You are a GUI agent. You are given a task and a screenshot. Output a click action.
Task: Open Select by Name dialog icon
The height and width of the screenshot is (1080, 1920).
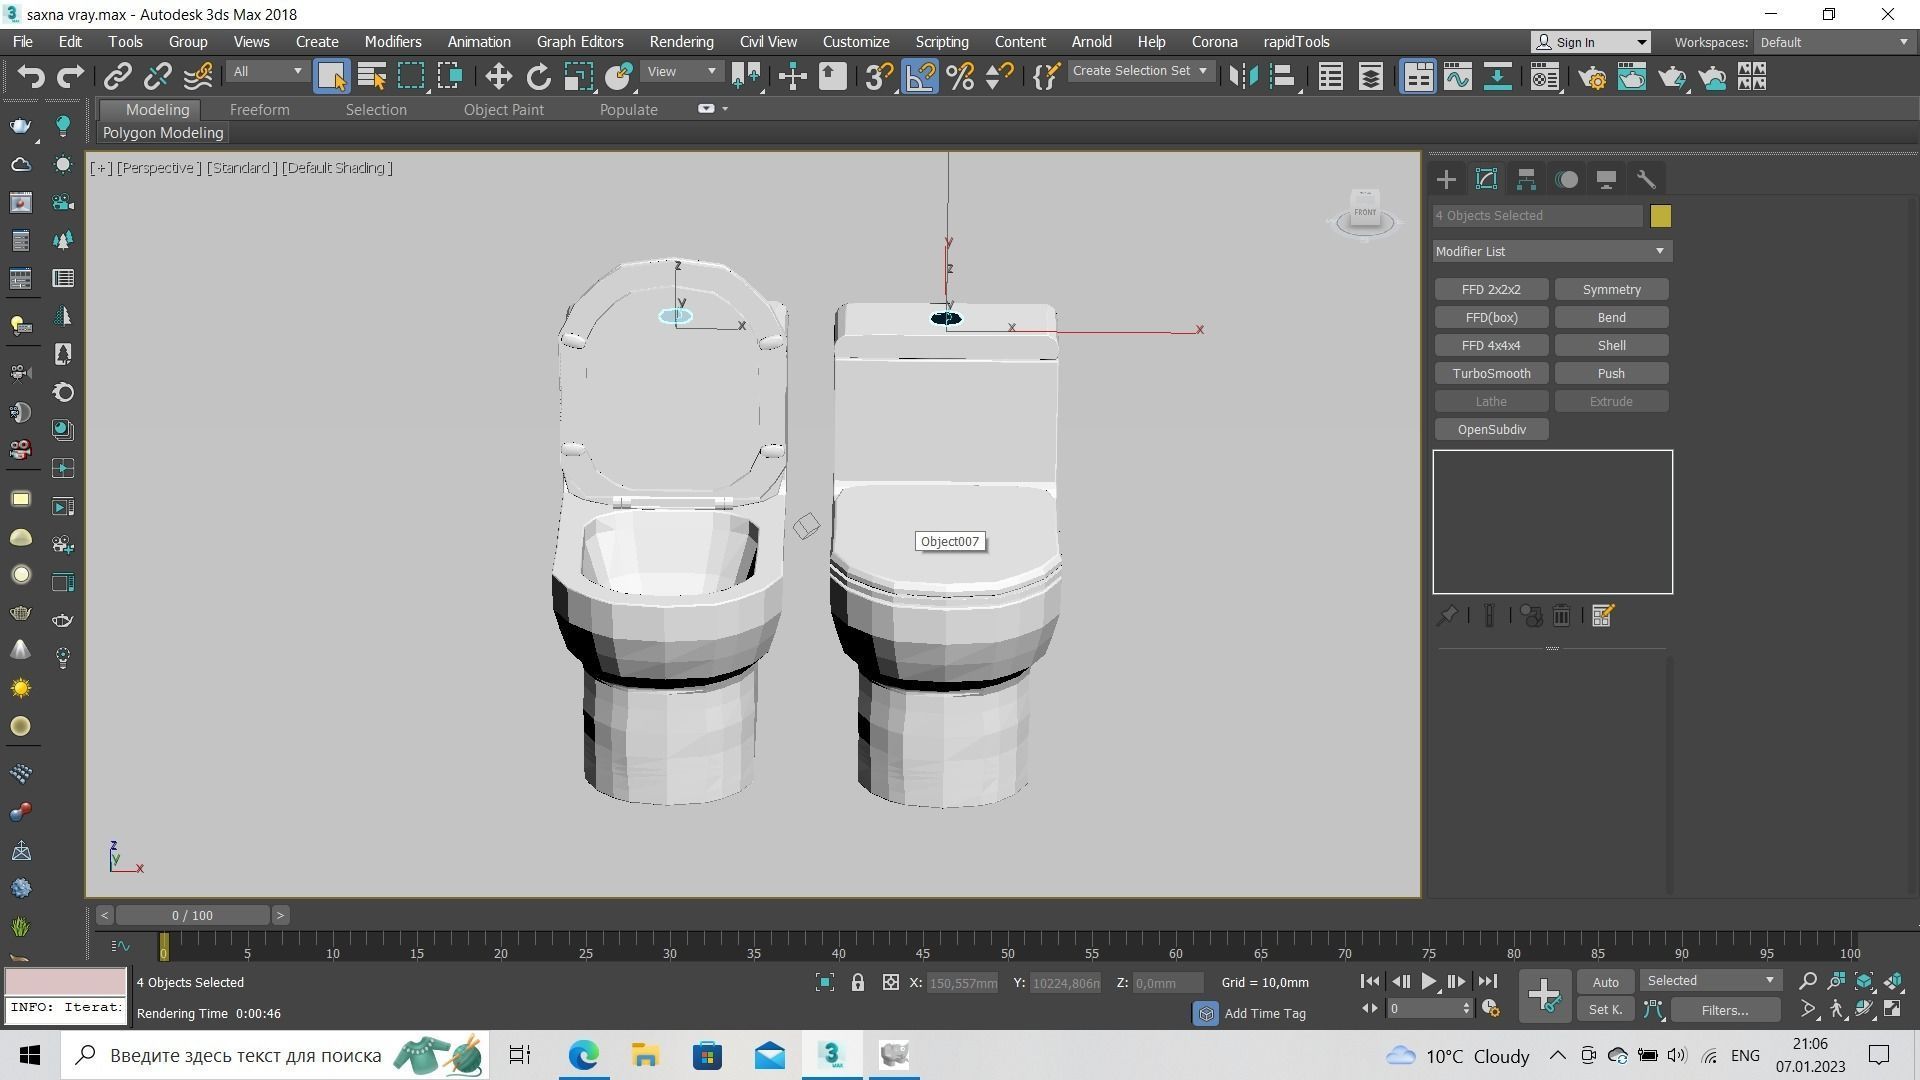tap(371, 77)
